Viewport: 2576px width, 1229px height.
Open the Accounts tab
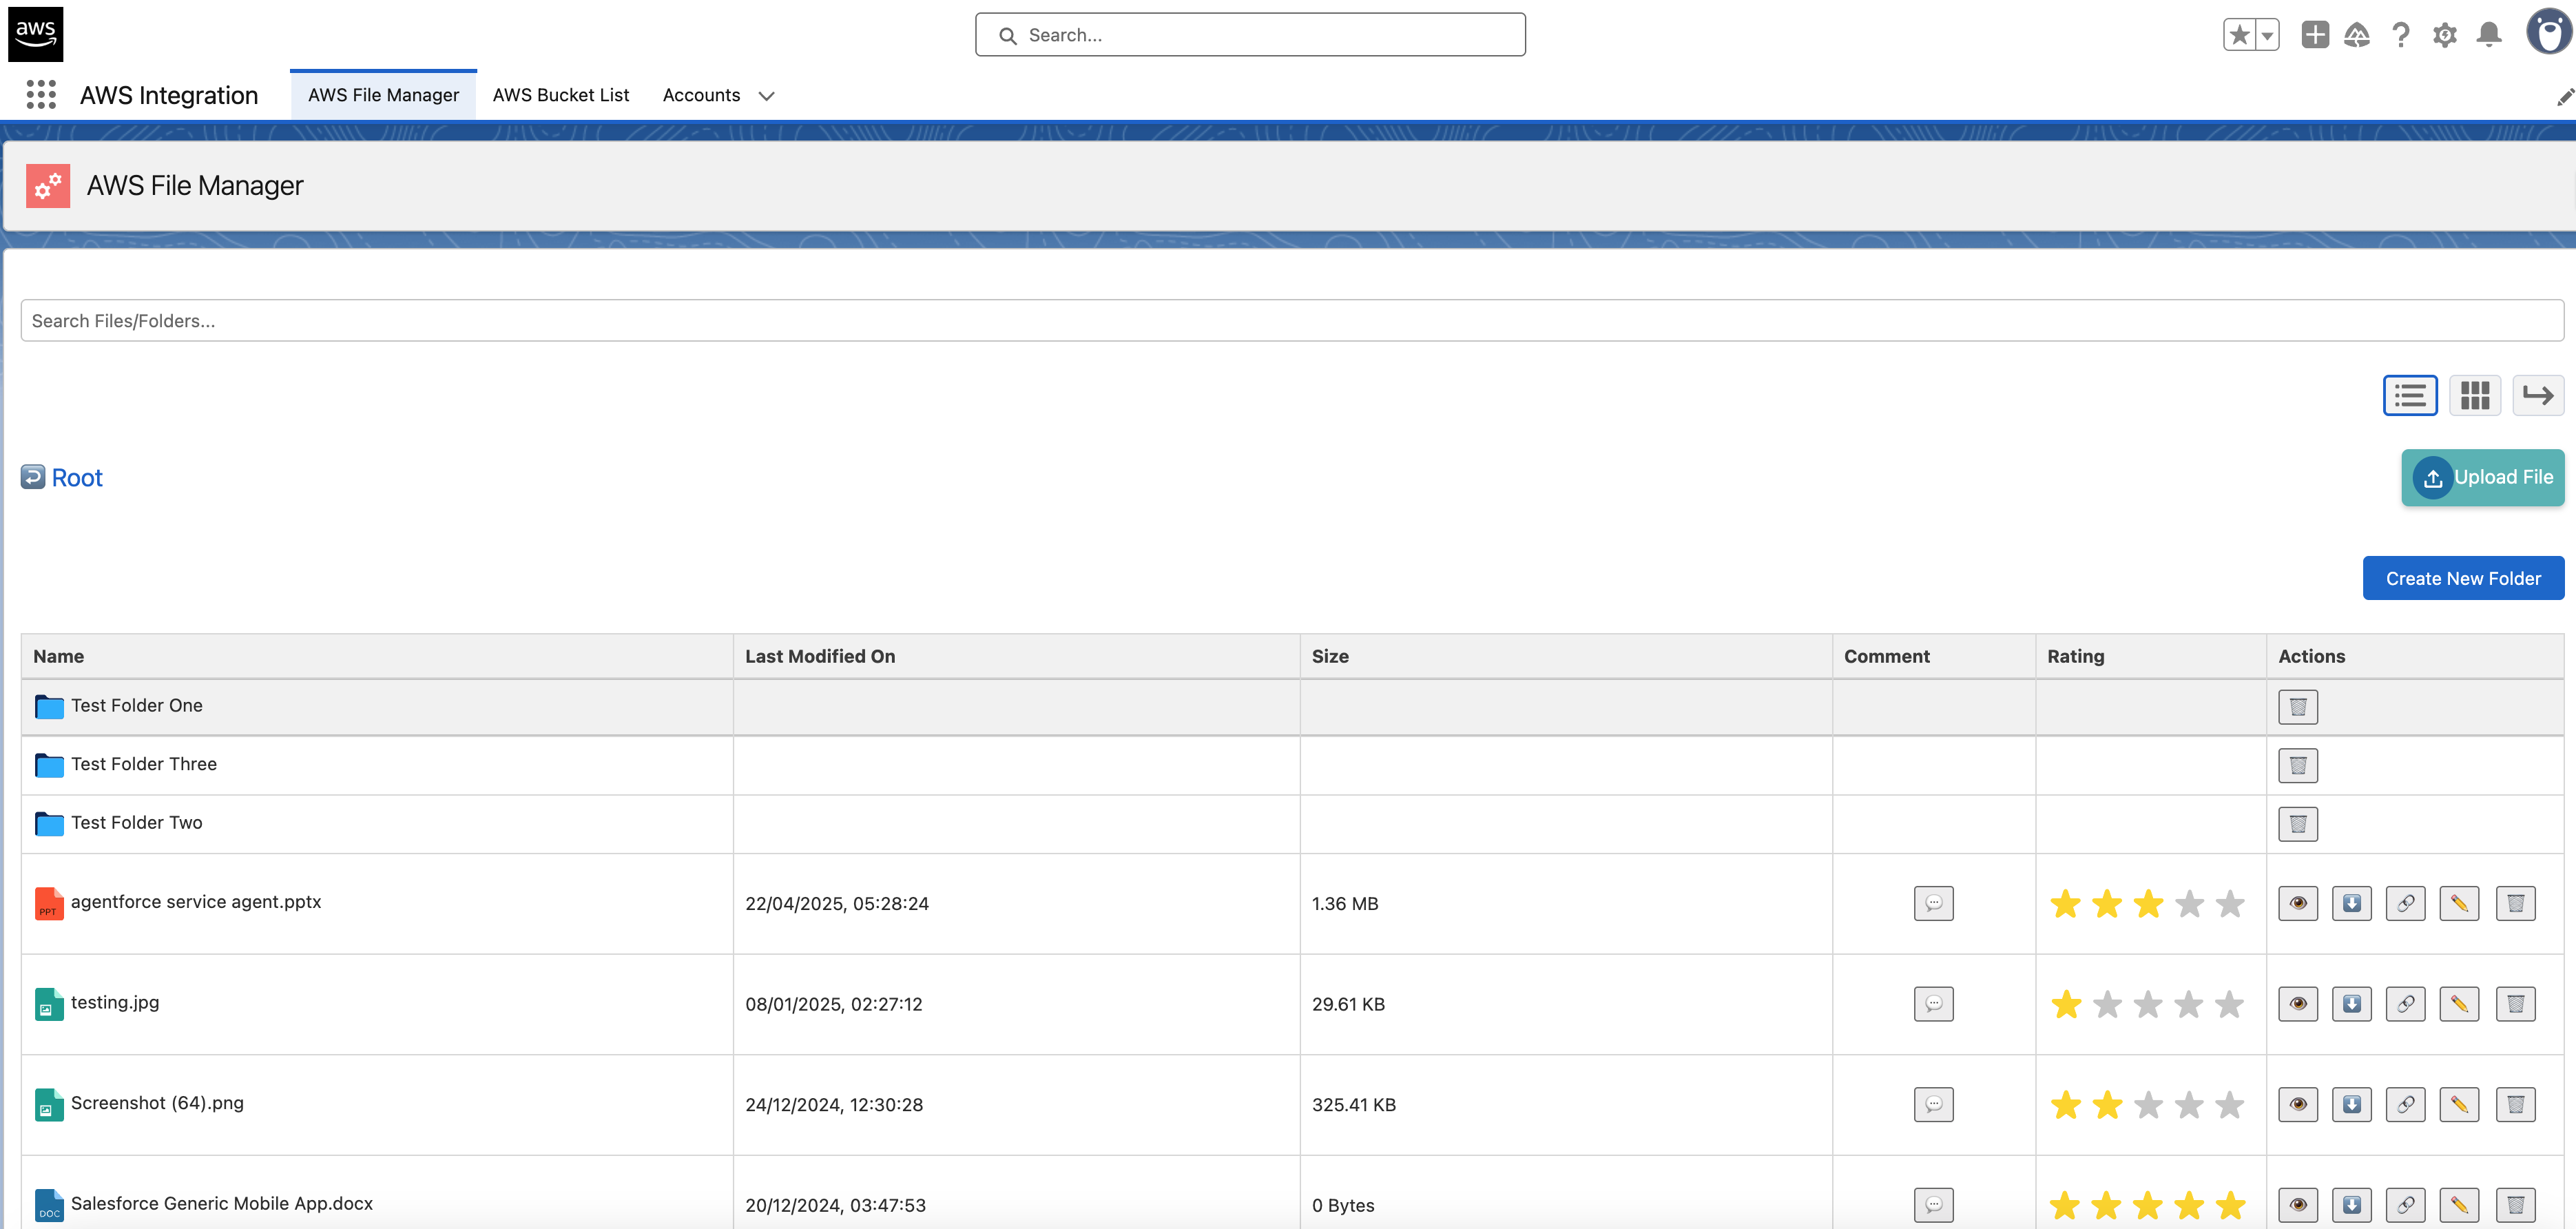[x=701, y=95]
